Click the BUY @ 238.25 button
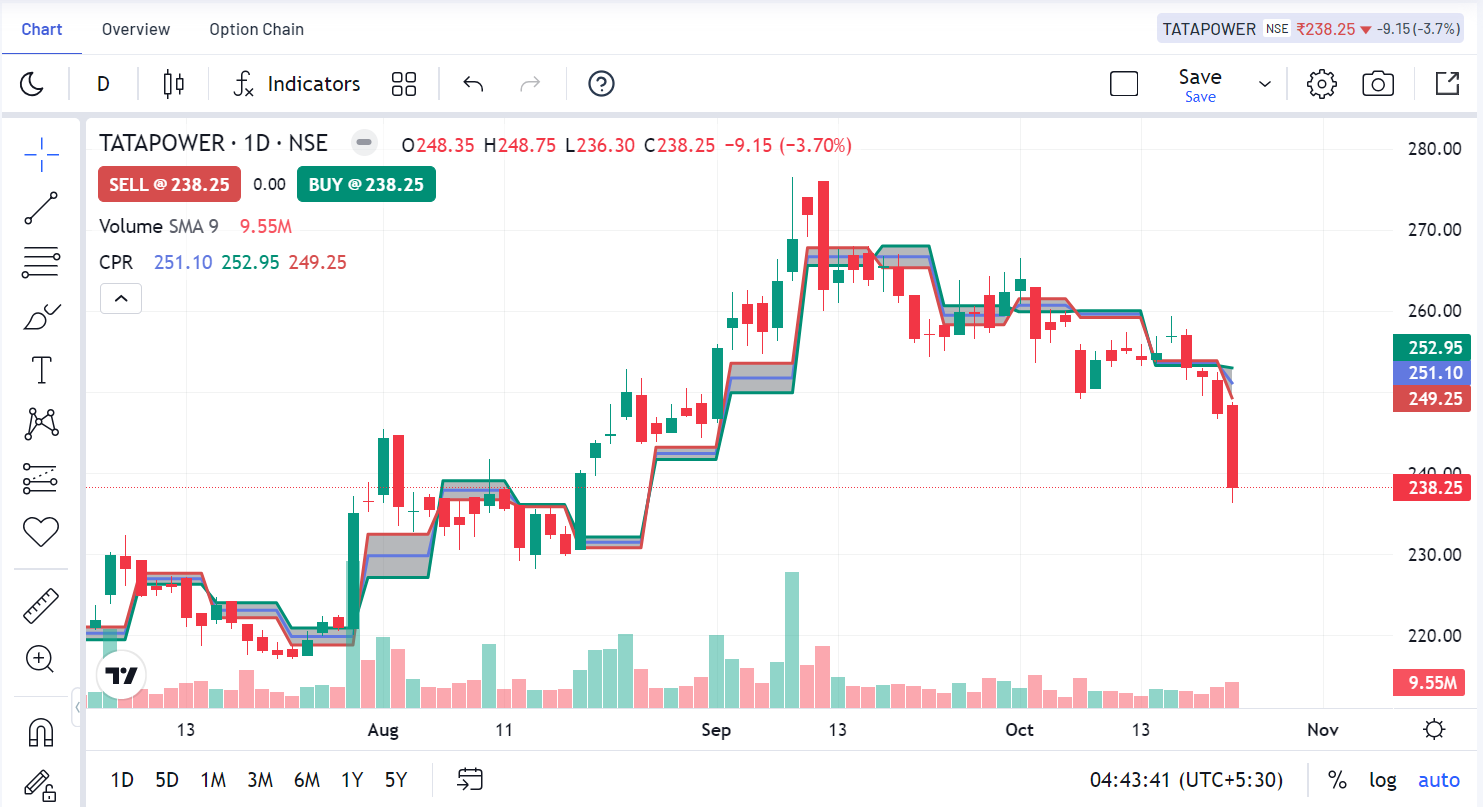This screenshot has height=807, width=1483. 366,184
